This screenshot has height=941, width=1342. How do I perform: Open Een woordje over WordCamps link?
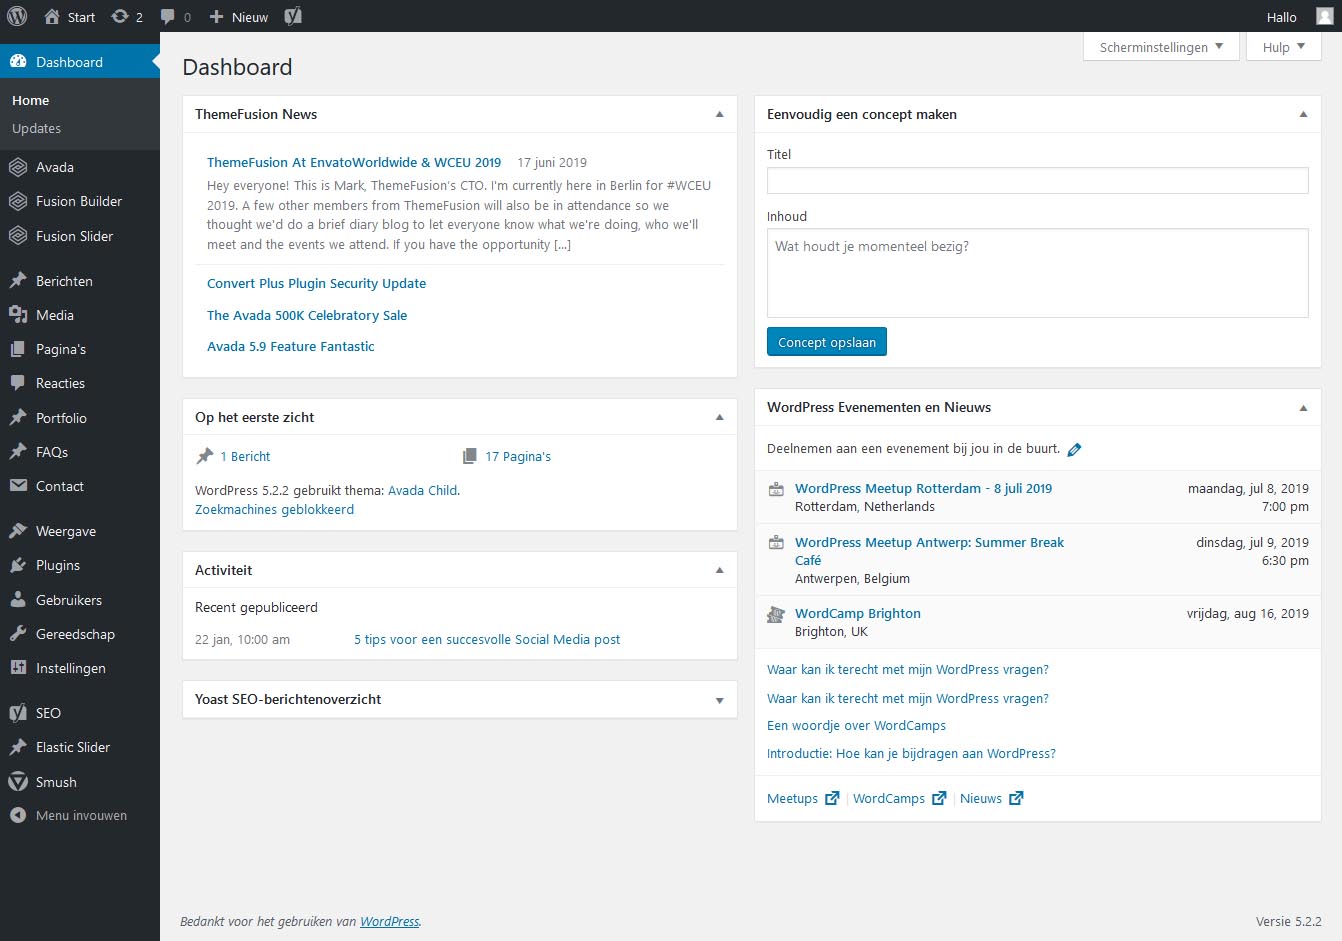[856, 725]
